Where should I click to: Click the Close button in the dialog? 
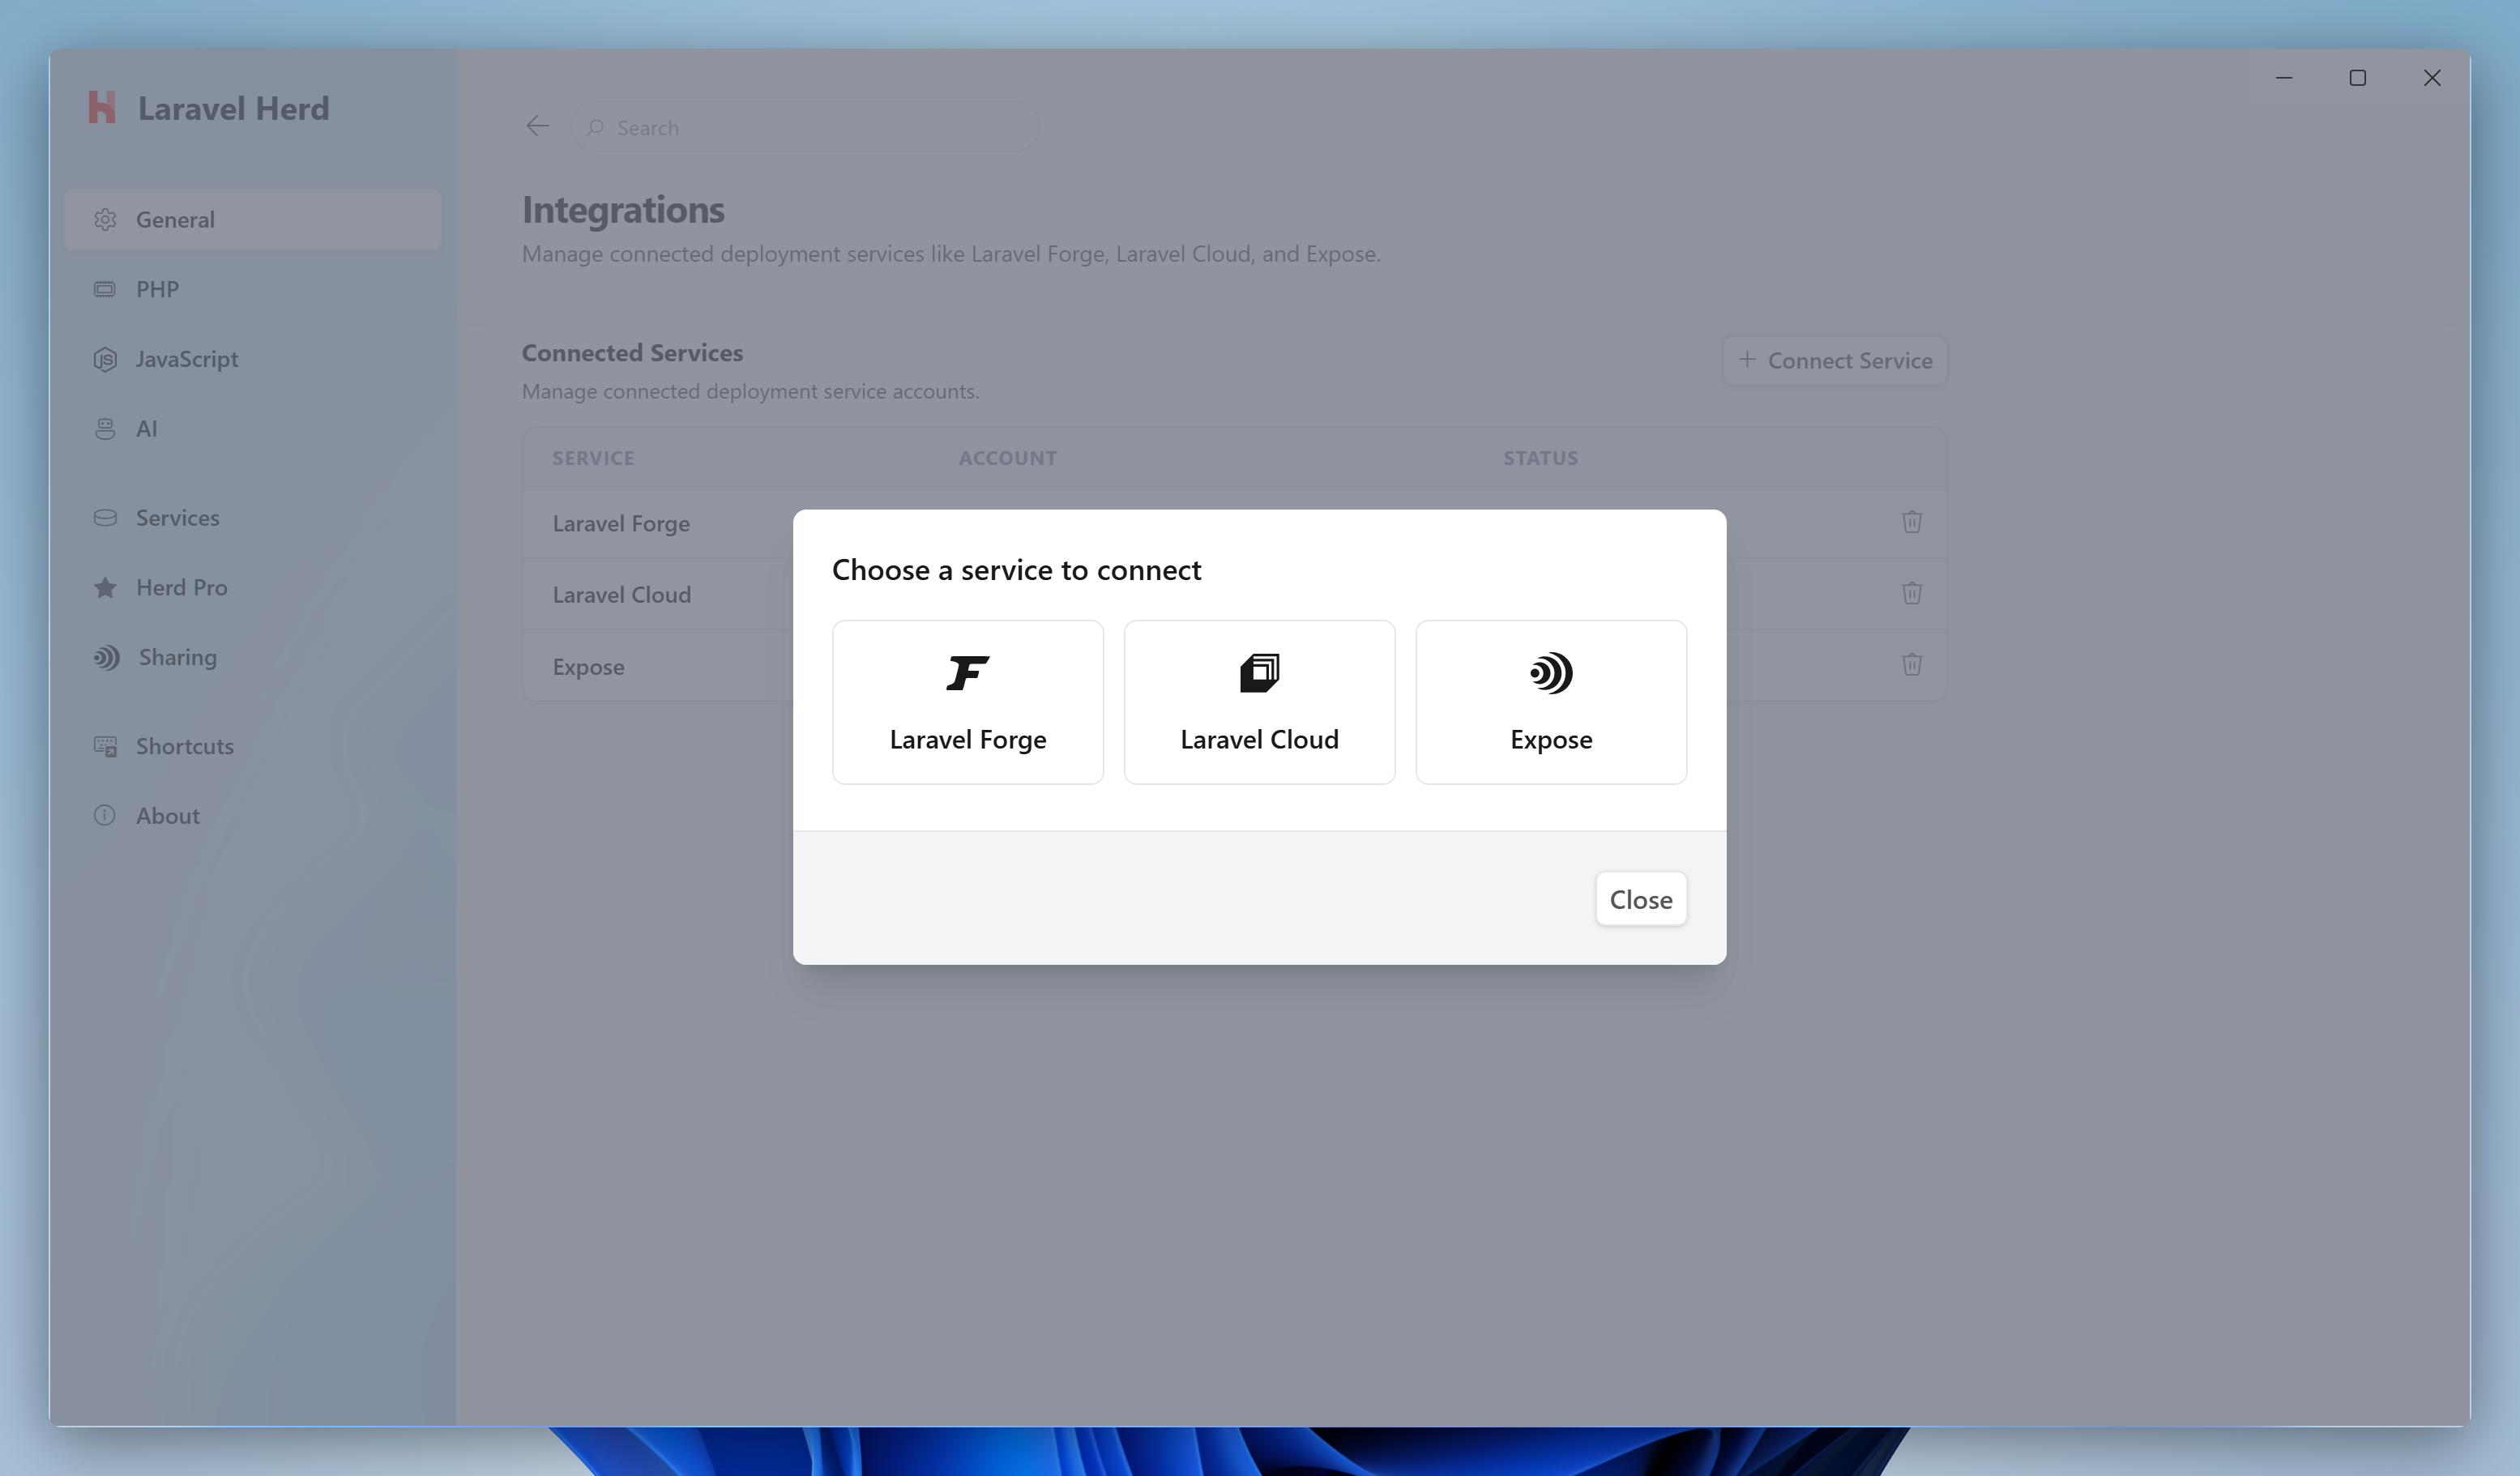coord(1640,899)
